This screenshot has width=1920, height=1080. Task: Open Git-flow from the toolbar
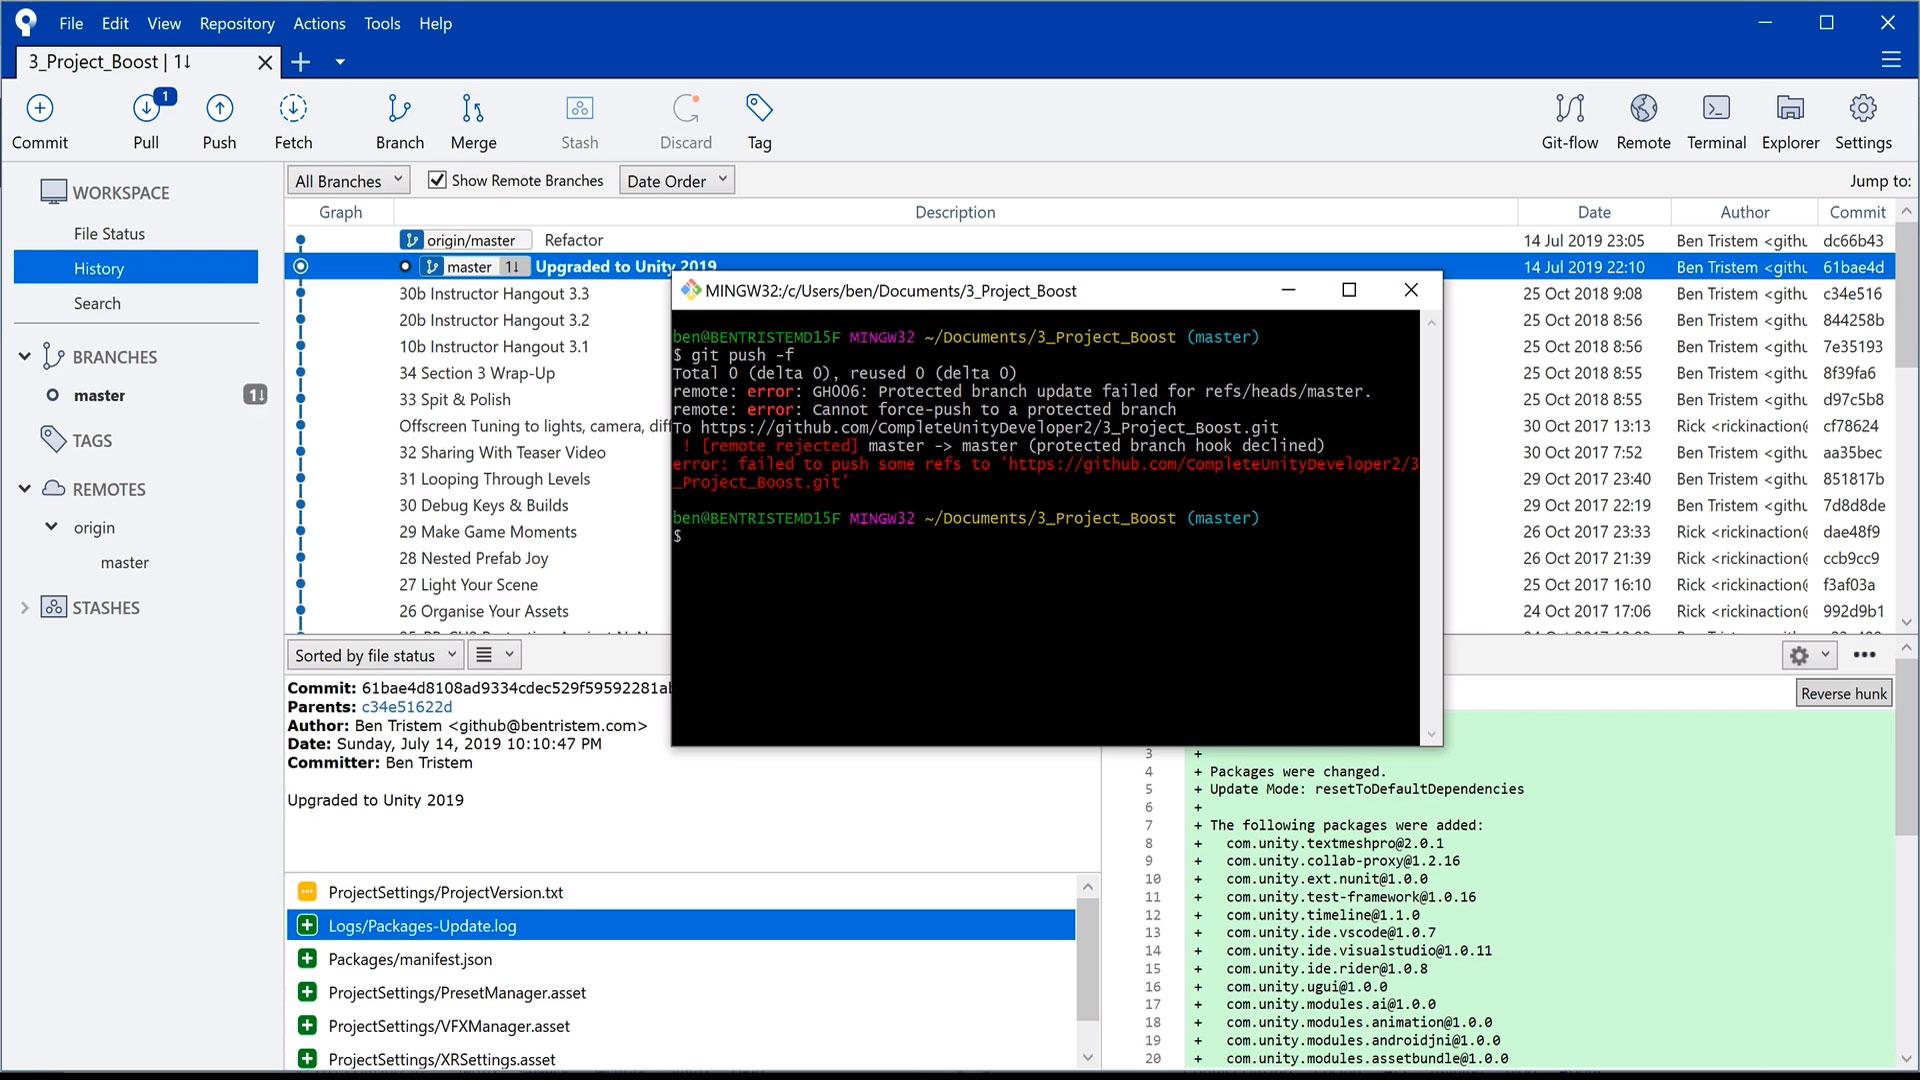coord(1570,108)
